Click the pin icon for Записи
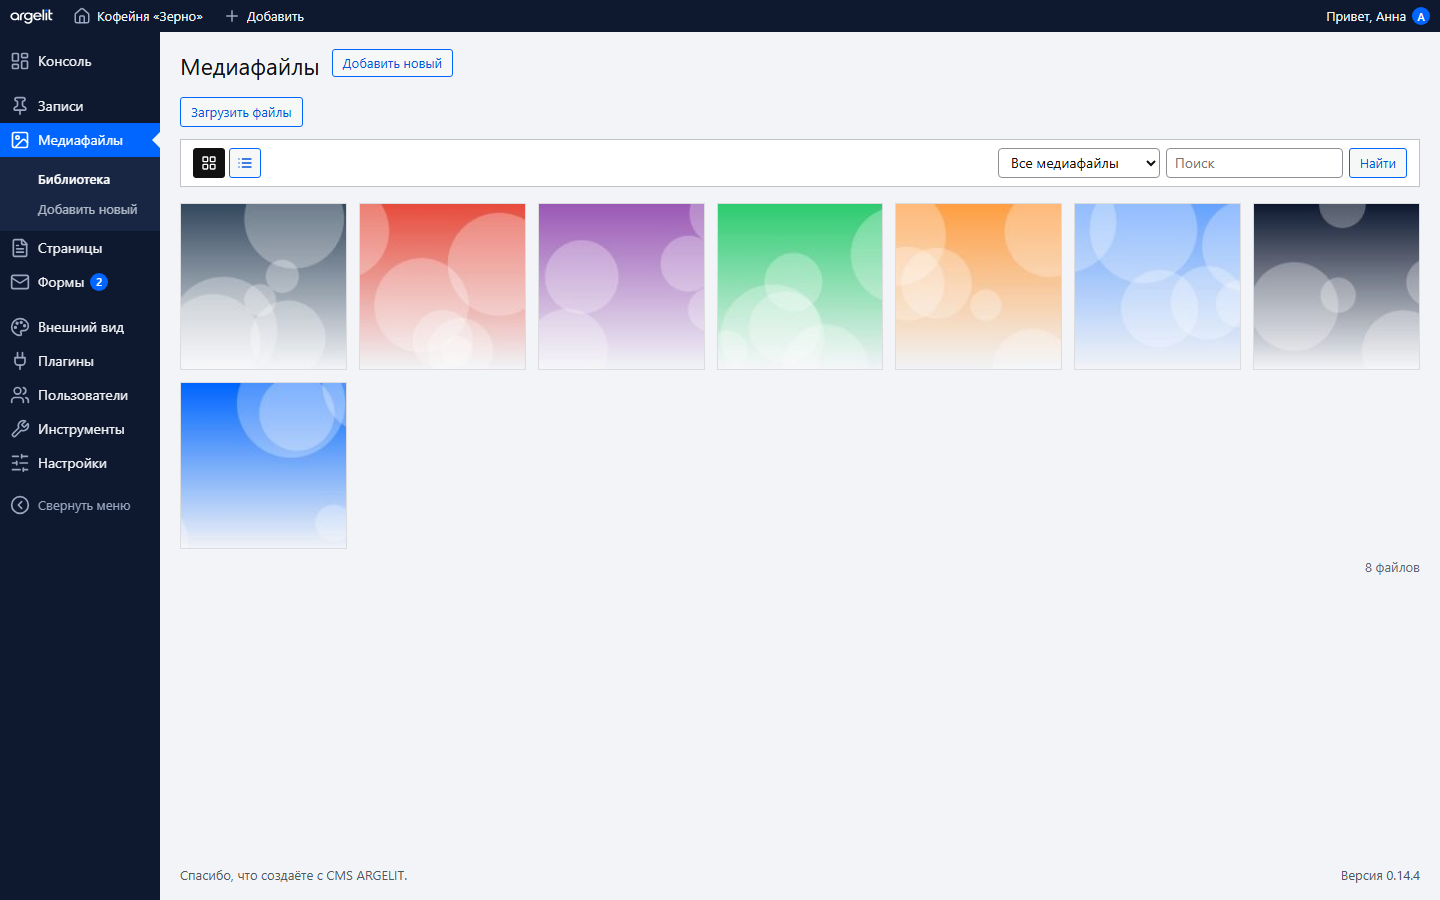 20,106
